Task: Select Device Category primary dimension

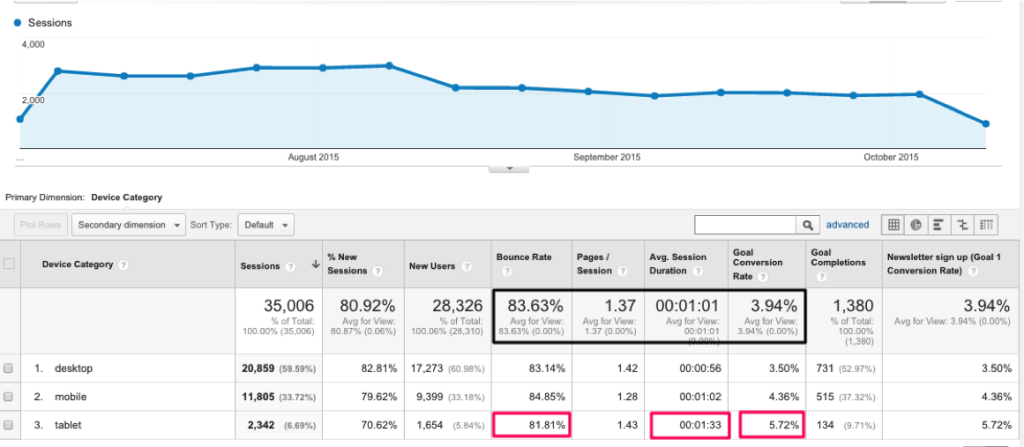Action: 127,197
